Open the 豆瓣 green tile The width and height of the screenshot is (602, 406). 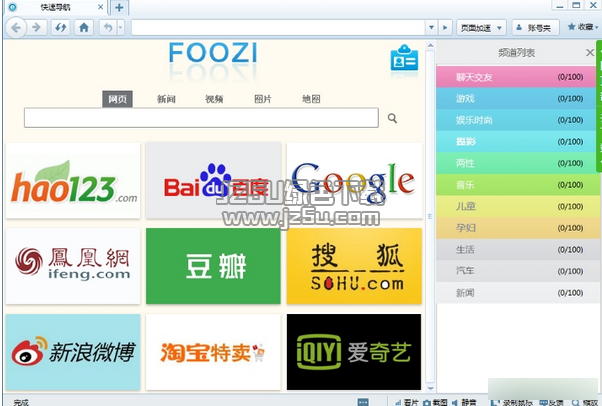(x=213, y=266)
